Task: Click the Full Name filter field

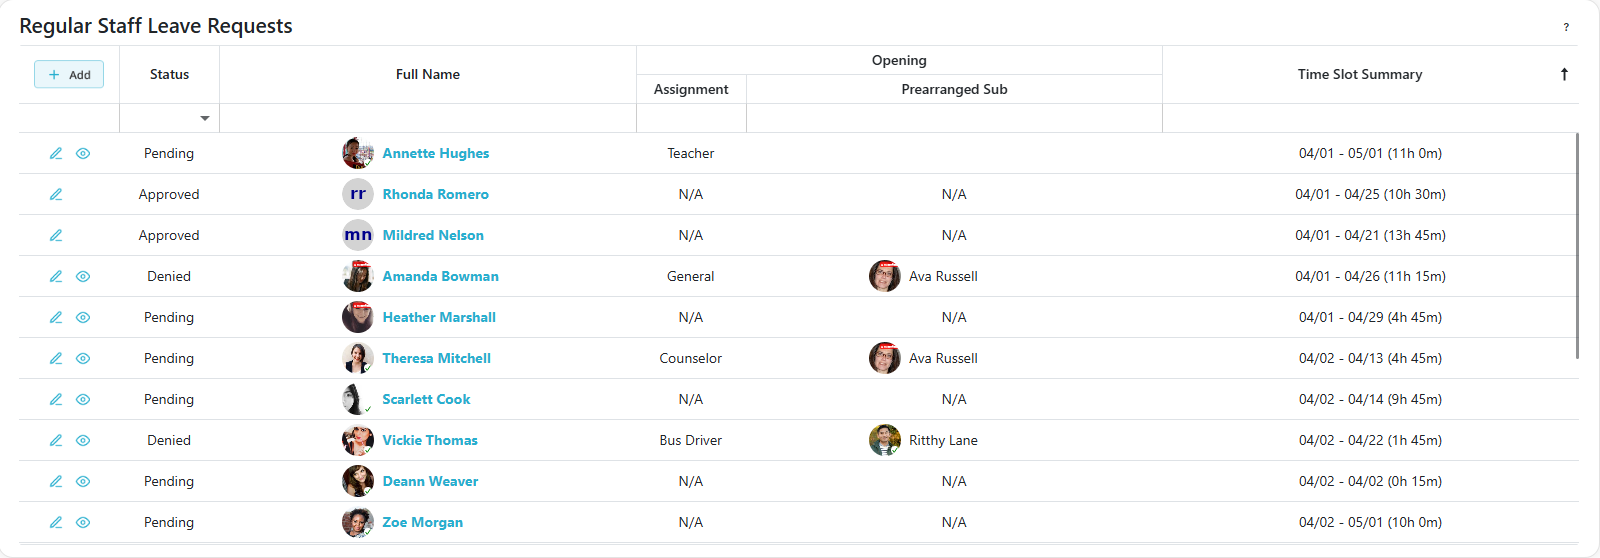Action: tap(427, 118)
